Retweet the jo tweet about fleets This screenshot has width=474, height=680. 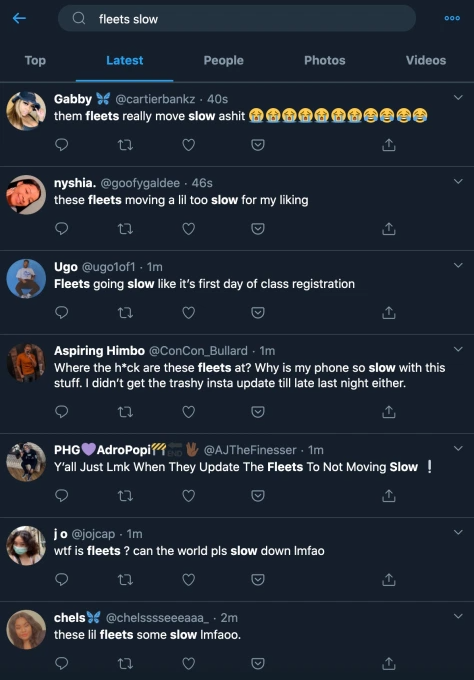click(125, 579)
